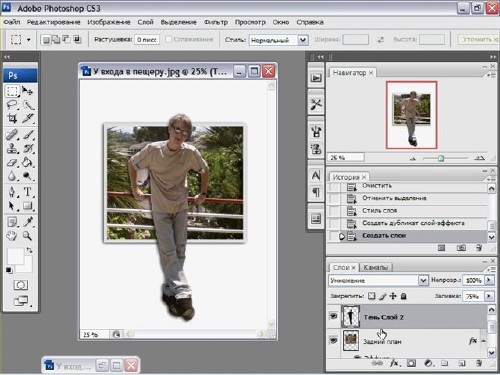Click the Растушевка input field
The height and width of the screenshot is (375, 500).
[147, 40]
